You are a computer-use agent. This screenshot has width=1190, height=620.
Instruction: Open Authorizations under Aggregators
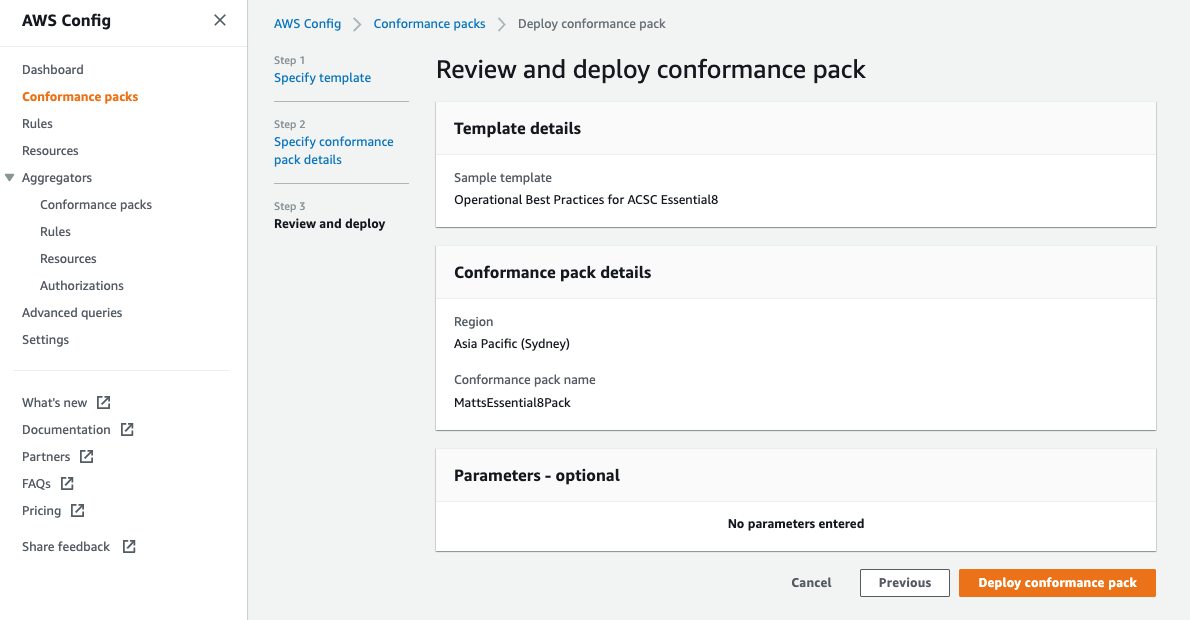[82, 286]
